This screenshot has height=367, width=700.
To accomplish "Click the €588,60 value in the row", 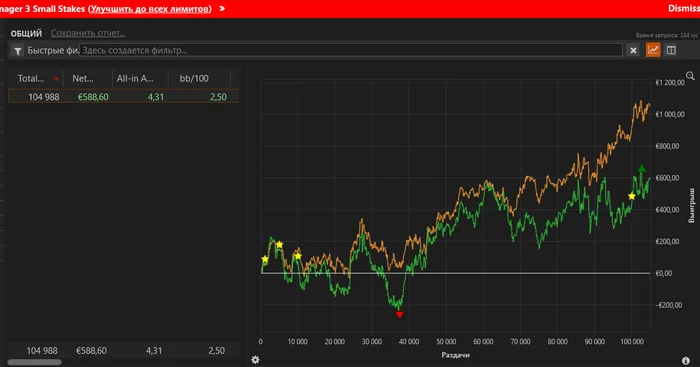I will pos(93,97).
